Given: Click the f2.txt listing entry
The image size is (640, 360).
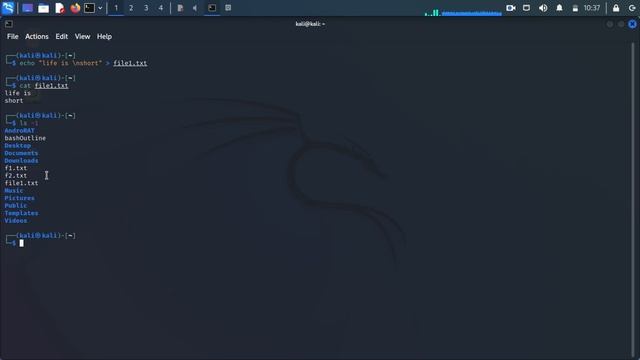Looking at the screenshot, I should click(x=16, y=176).
